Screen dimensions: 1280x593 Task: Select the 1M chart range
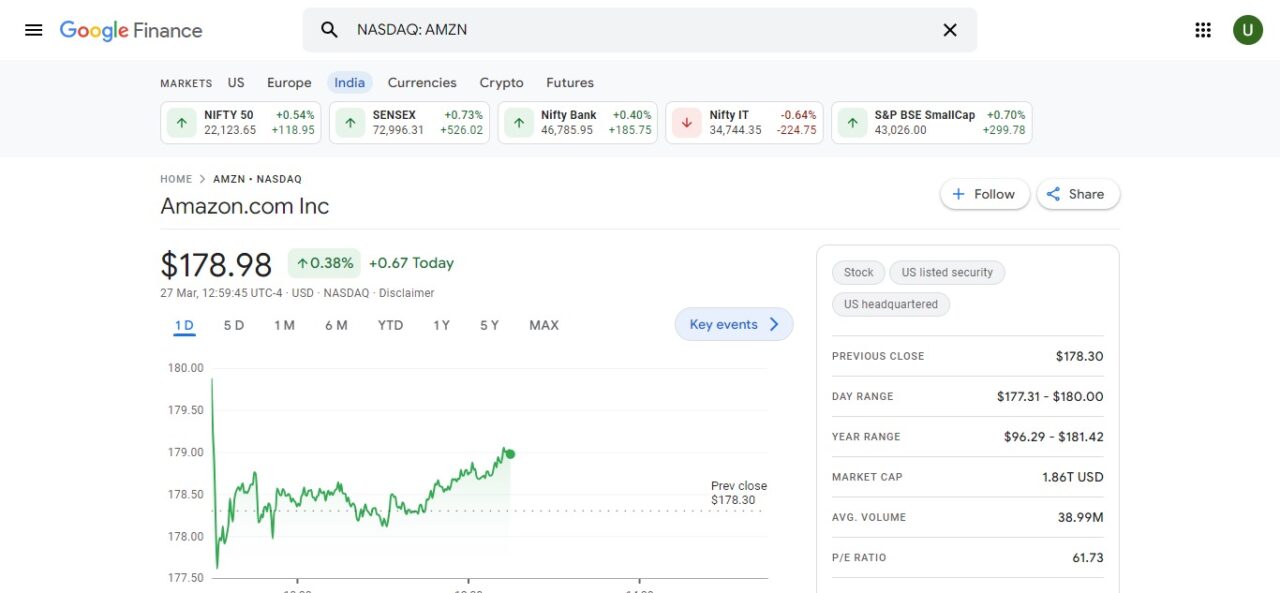pyautogui.click(x=284, y=325)
